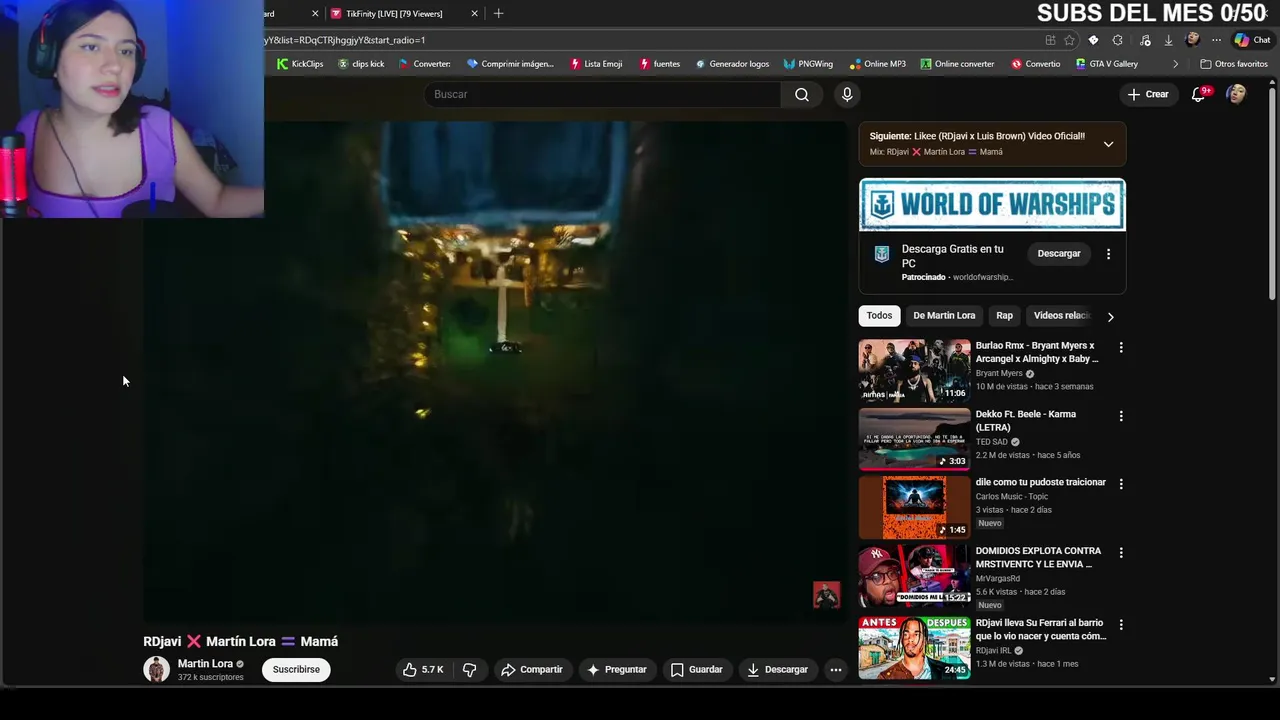This screenshot has height=720, width=1280.
Task: Click the World of Warships ad Descargar button
Action: [x=1059, y=254]
